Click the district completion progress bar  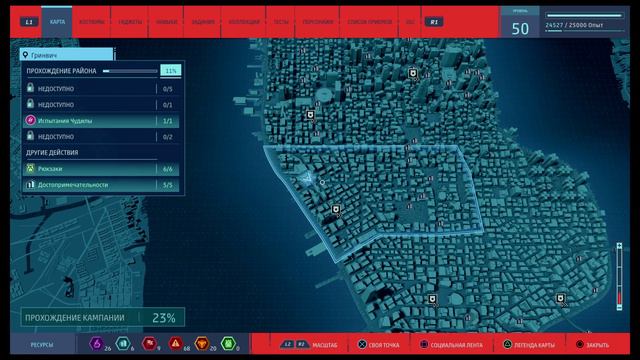(x=130, y=71)
